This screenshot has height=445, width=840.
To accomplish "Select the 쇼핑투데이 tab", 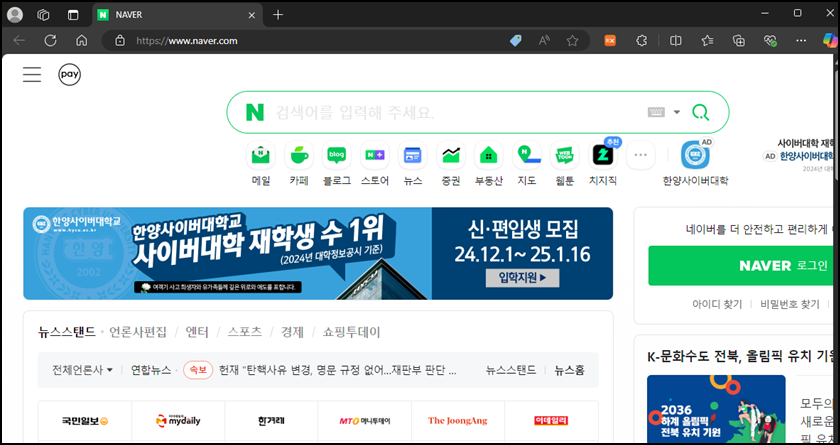I will [x=351, y=332].
